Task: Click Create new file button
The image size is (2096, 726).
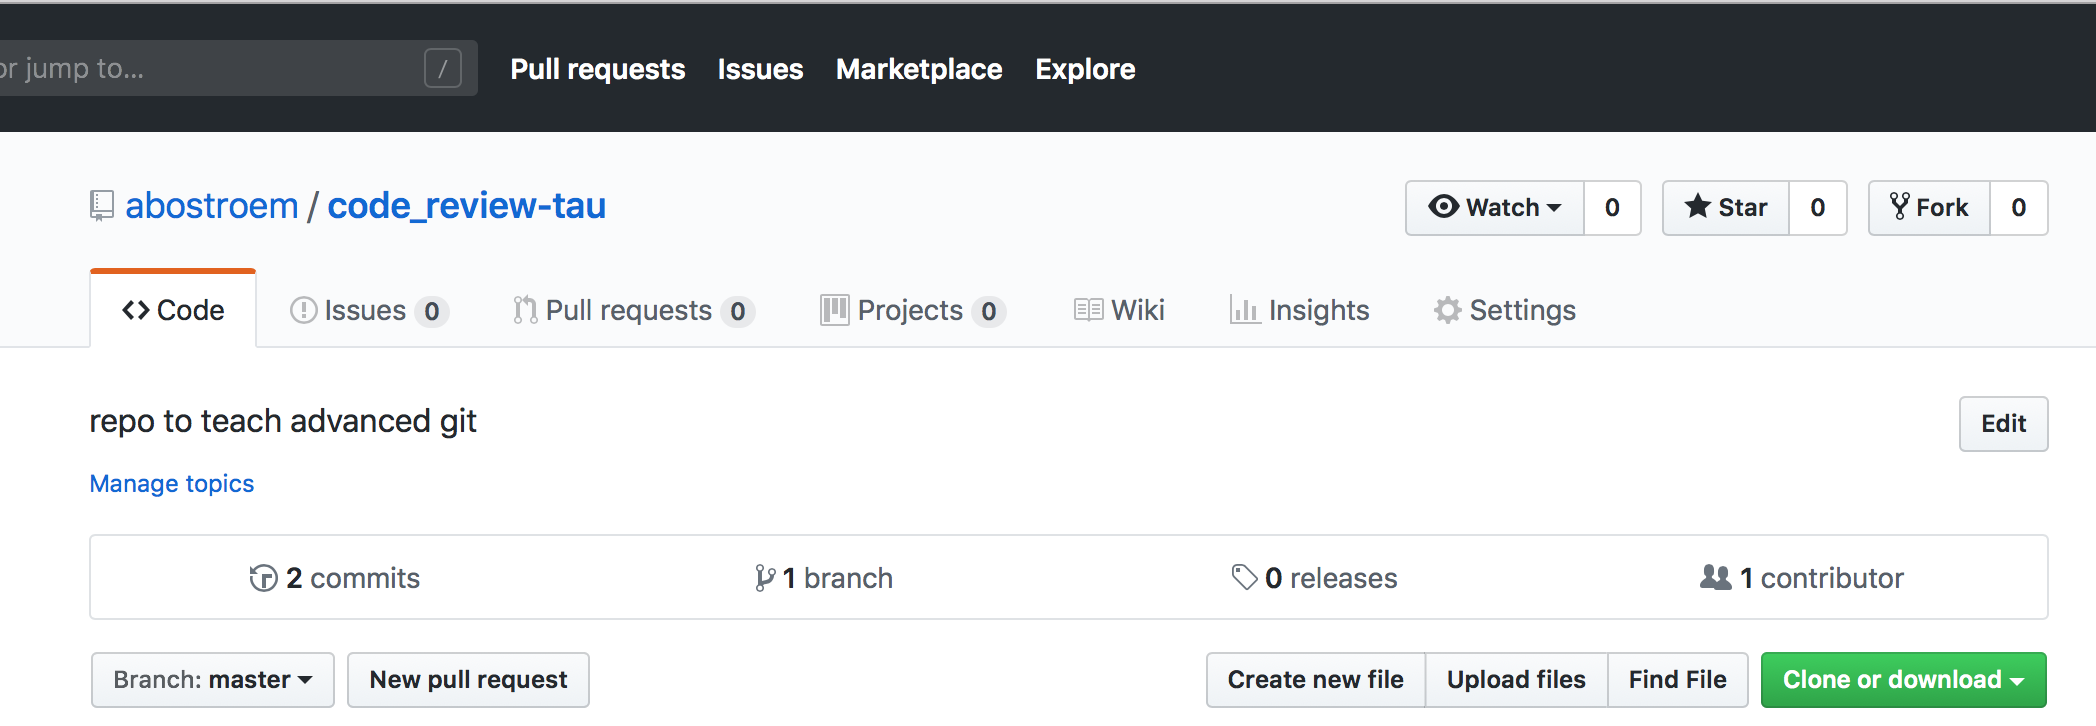Action: (x=1316, y=680)
